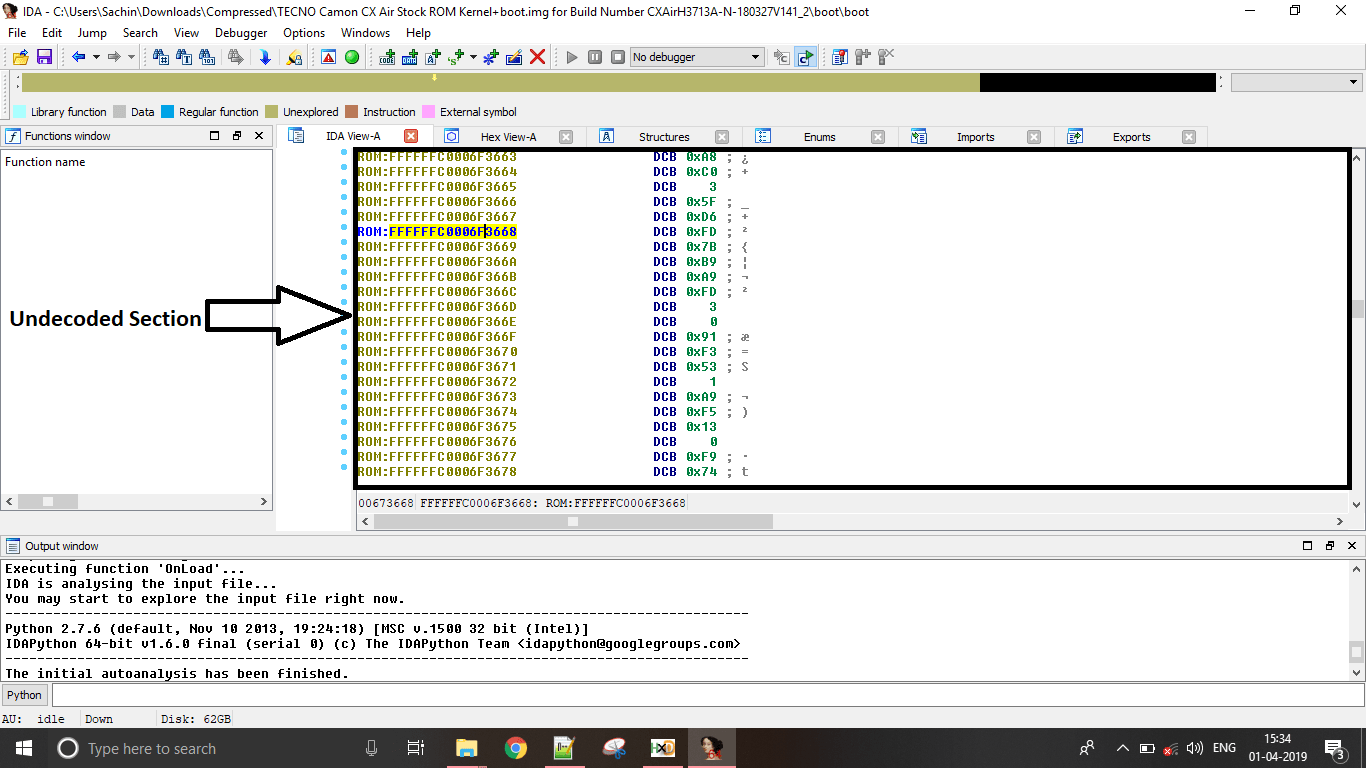Image resolution: width=1366 pixels, height=768 pixels.
Task: Click the Python command input field
Action: [700, 695]
